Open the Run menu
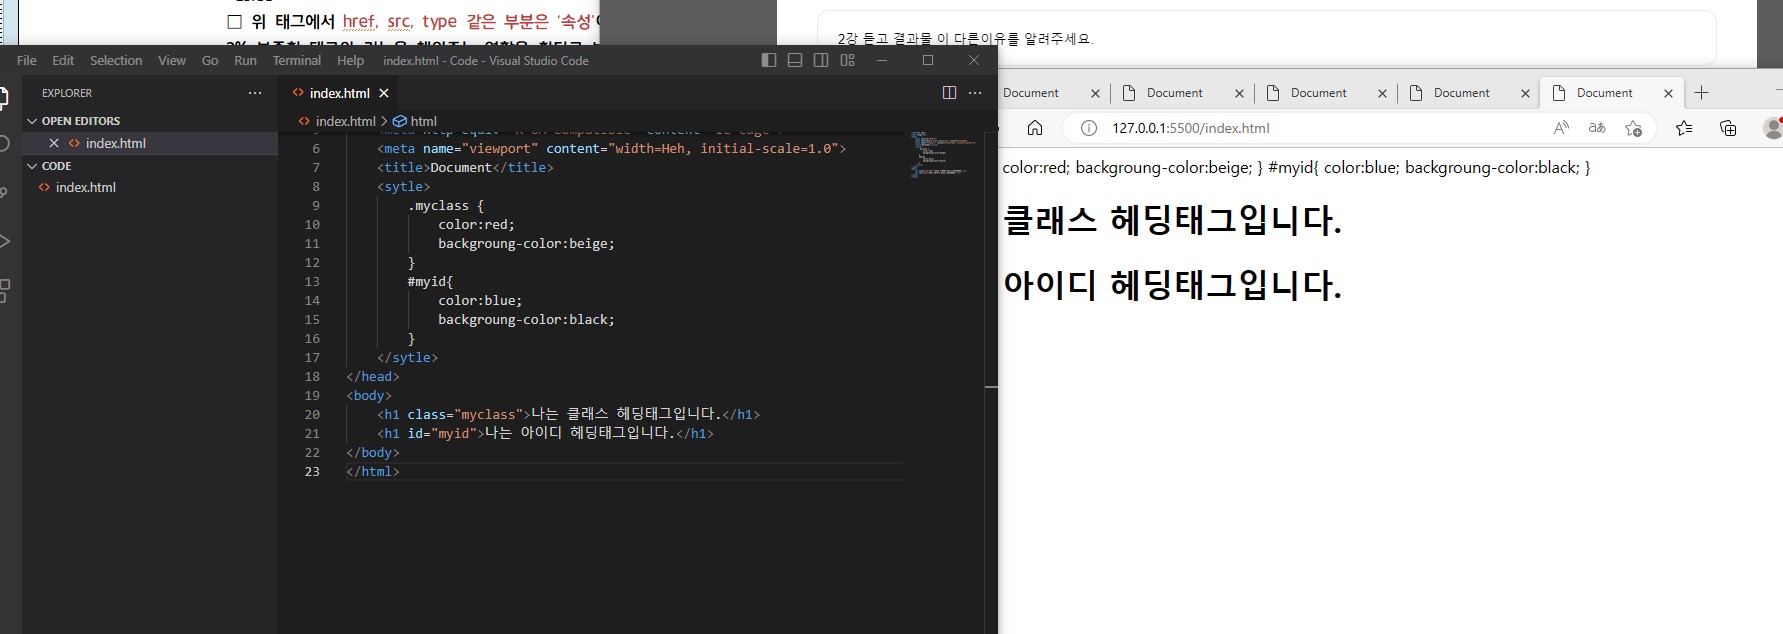The image size is (1783, 634). 245,60
